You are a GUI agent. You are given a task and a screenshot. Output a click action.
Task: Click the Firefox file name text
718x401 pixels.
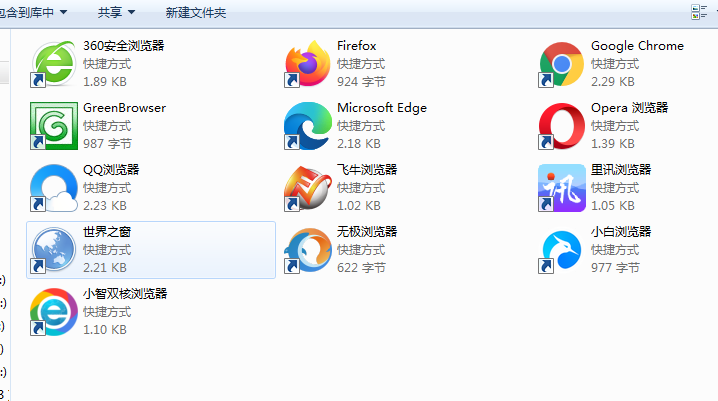pos(357,46)
